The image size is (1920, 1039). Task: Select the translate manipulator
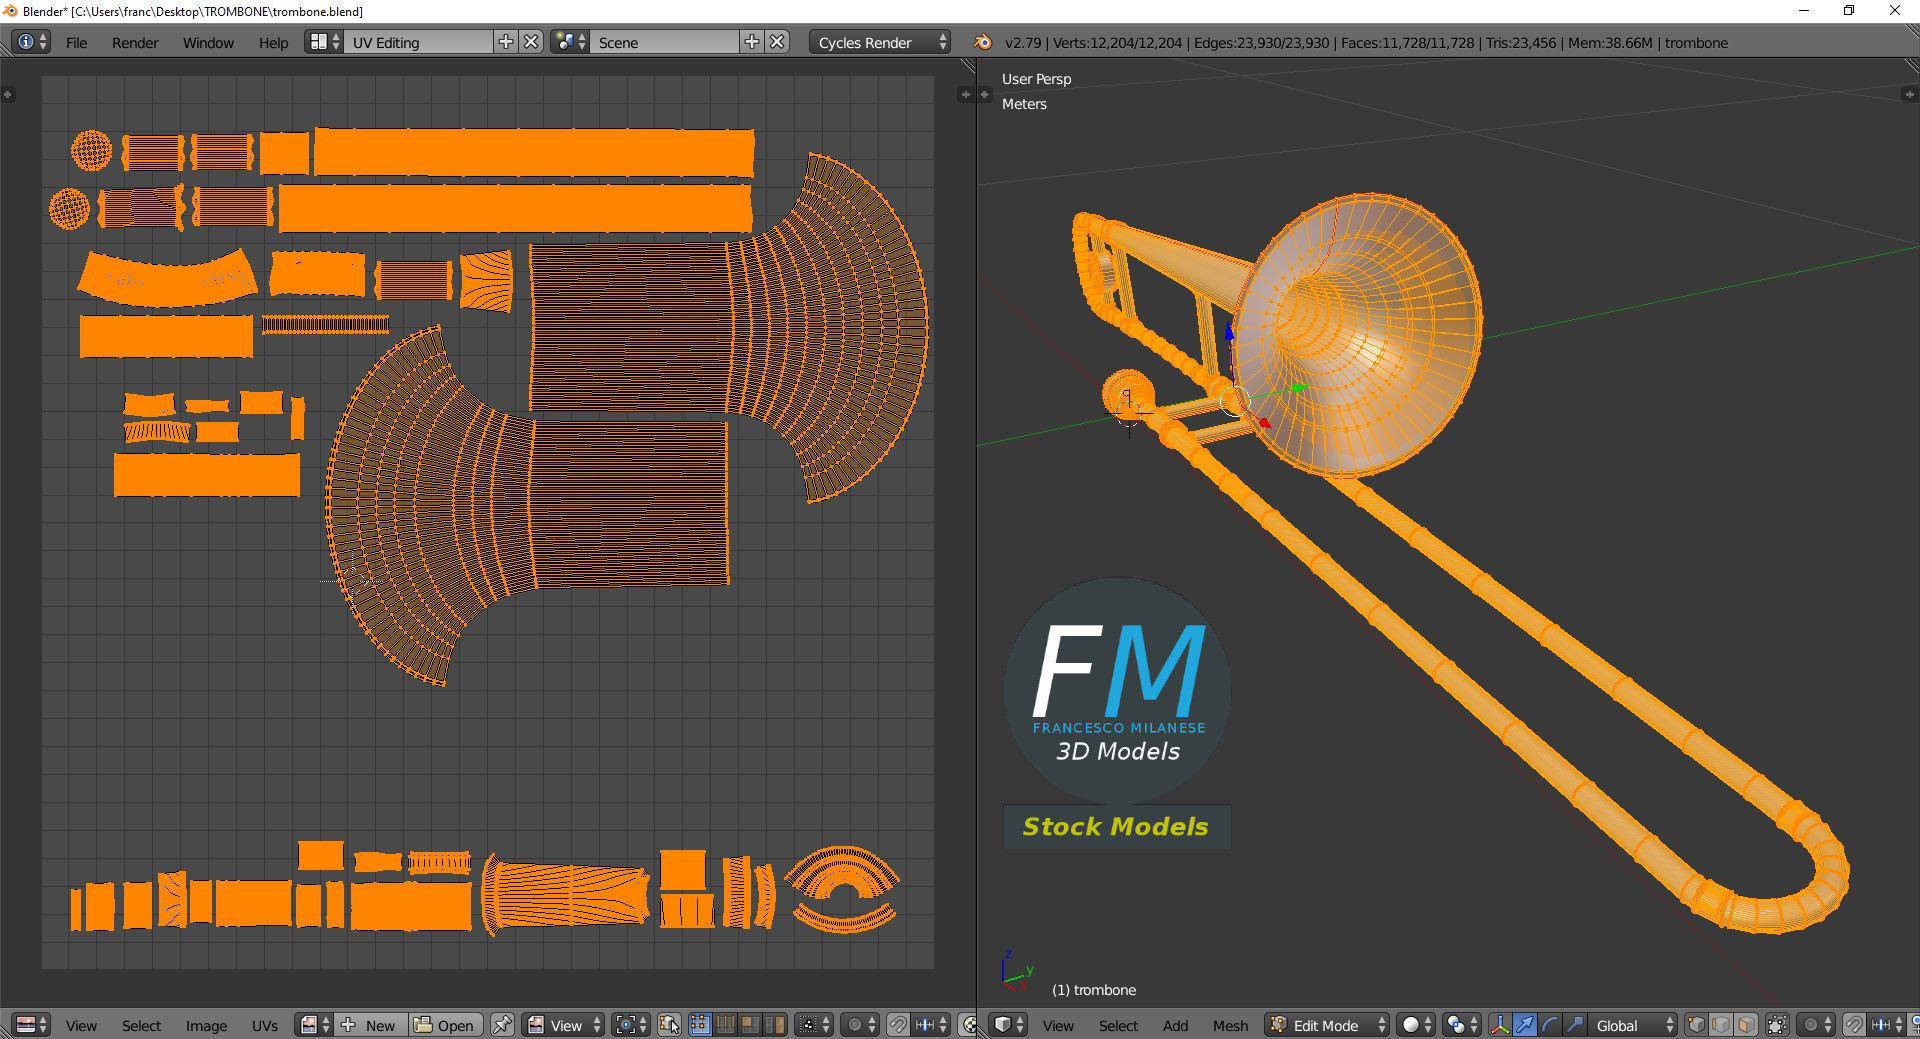pyautogui.click(x=1524, y=1025)
